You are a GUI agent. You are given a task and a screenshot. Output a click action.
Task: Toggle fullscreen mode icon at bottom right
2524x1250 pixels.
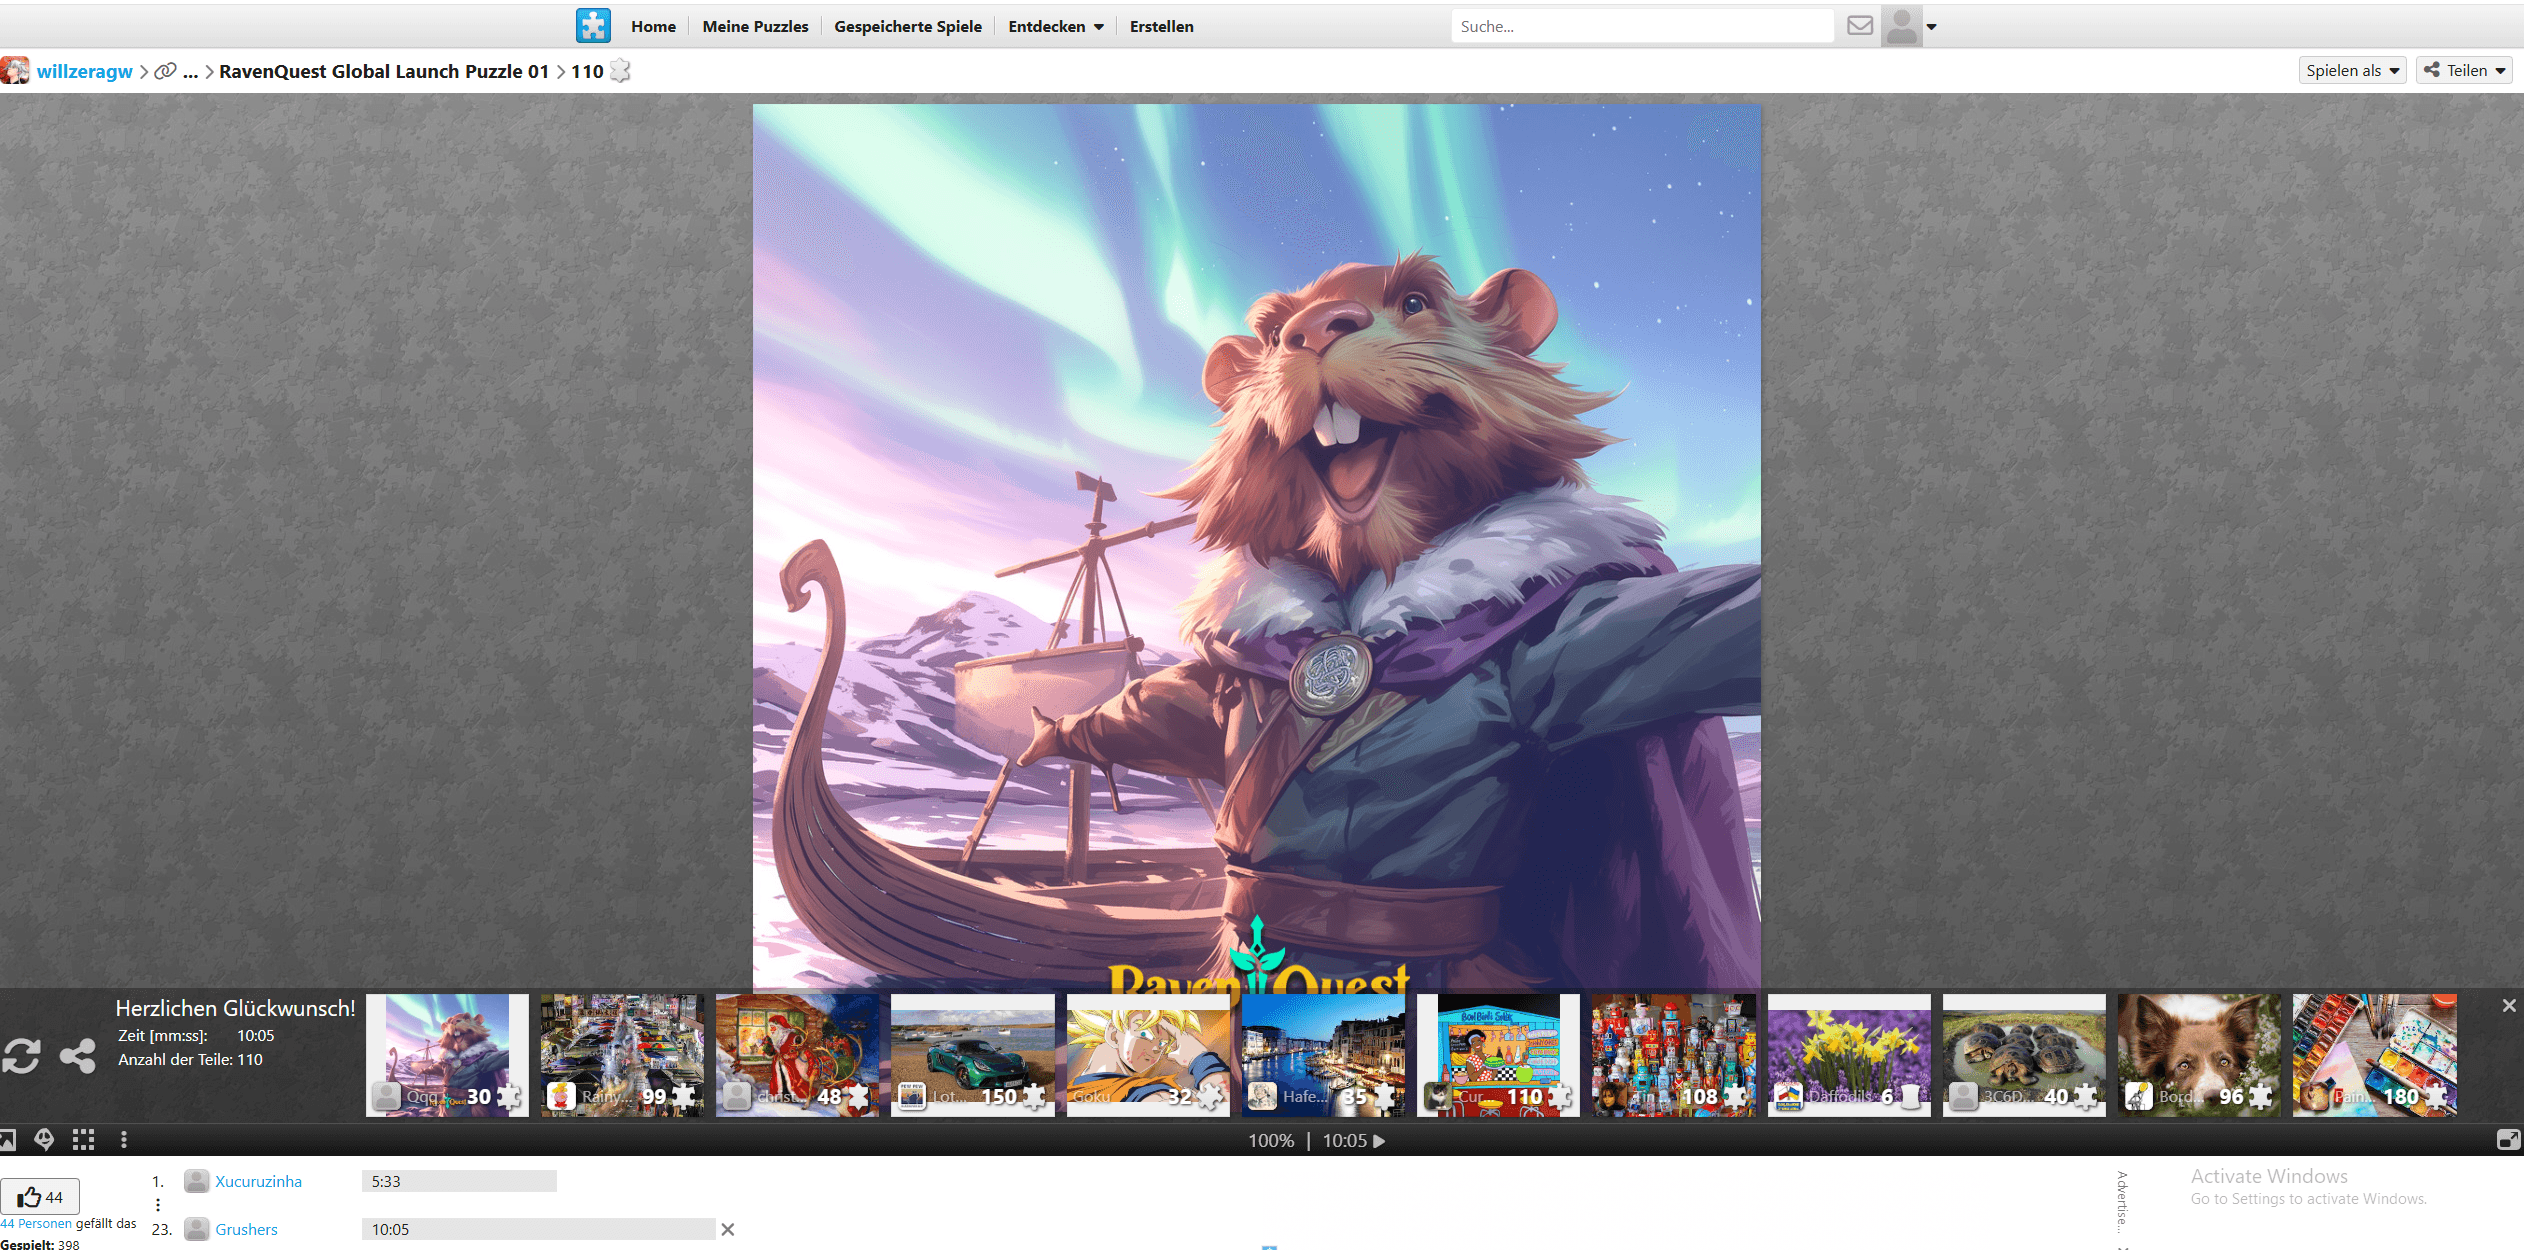[x=2507, y=1139]
